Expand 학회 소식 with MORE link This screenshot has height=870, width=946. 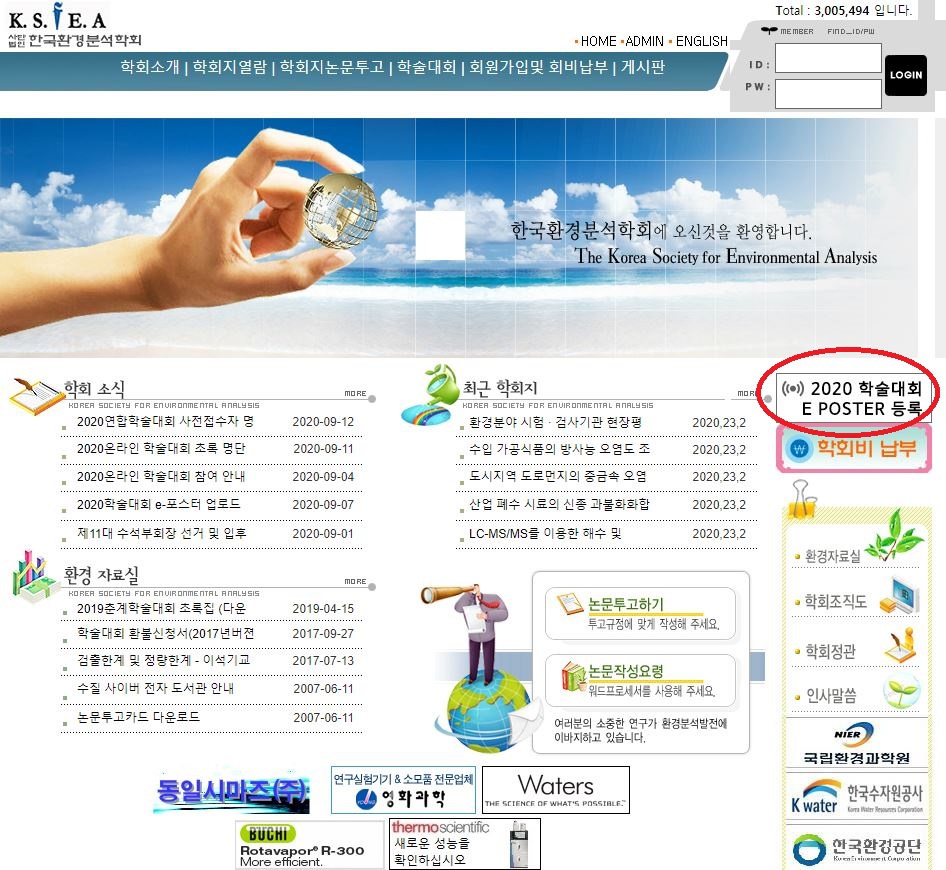pos(355,393)
